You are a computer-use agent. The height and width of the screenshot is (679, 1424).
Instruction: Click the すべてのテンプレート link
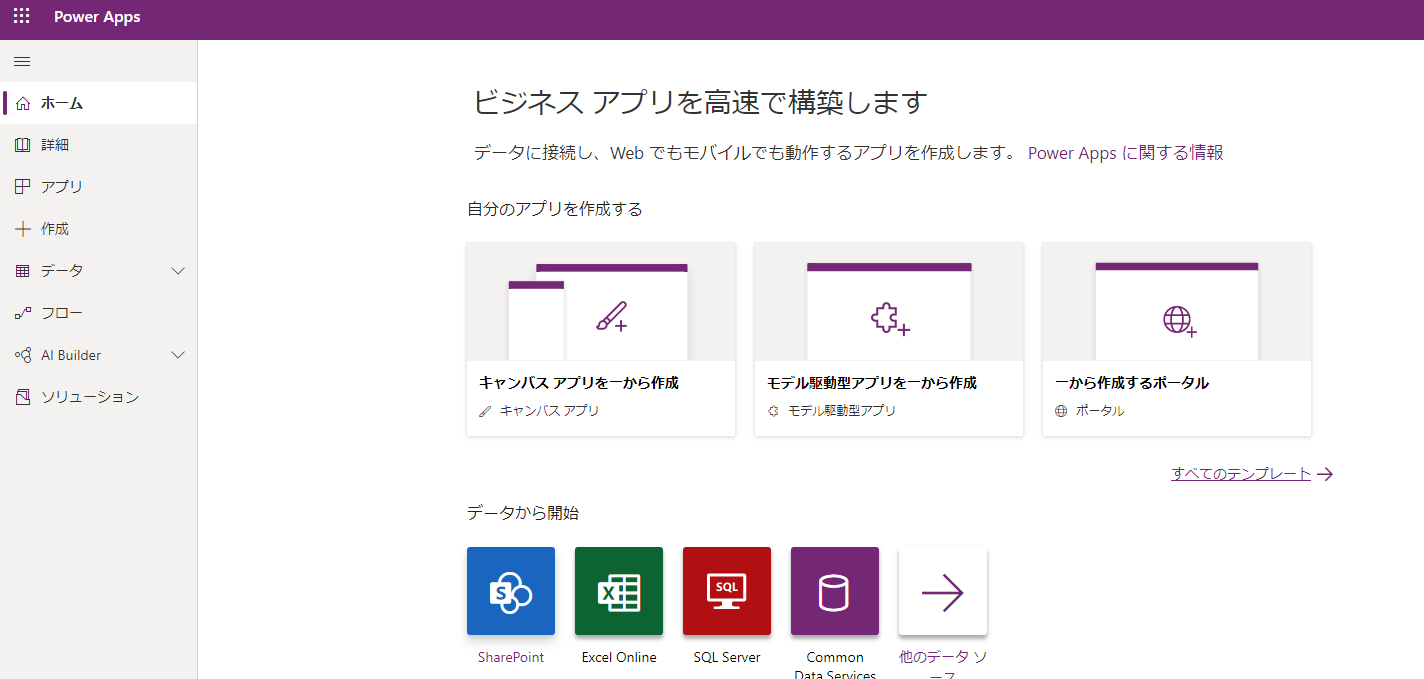pos(1240,474)
